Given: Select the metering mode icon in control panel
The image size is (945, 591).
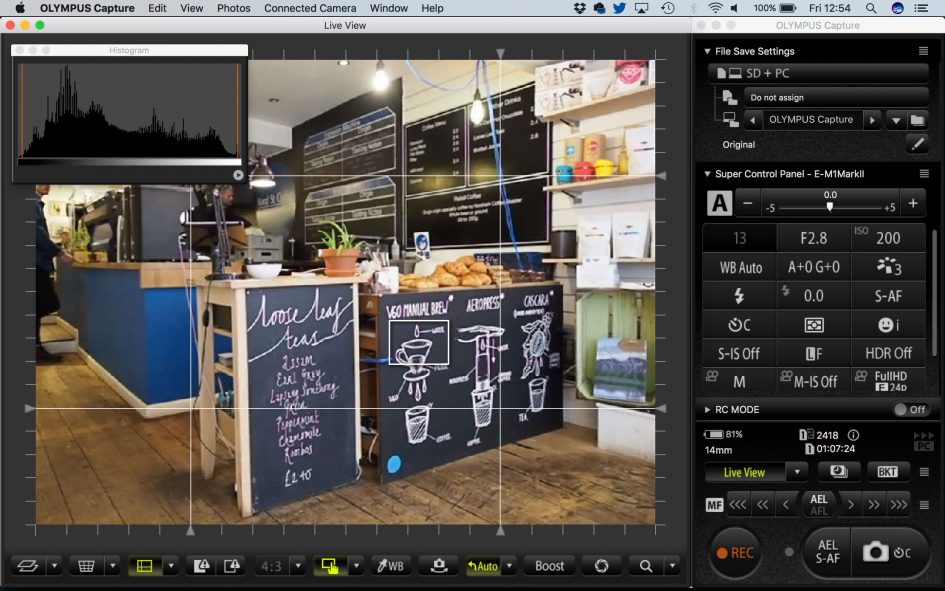Looking at the screenshot, I should click(x=814, y=325).
